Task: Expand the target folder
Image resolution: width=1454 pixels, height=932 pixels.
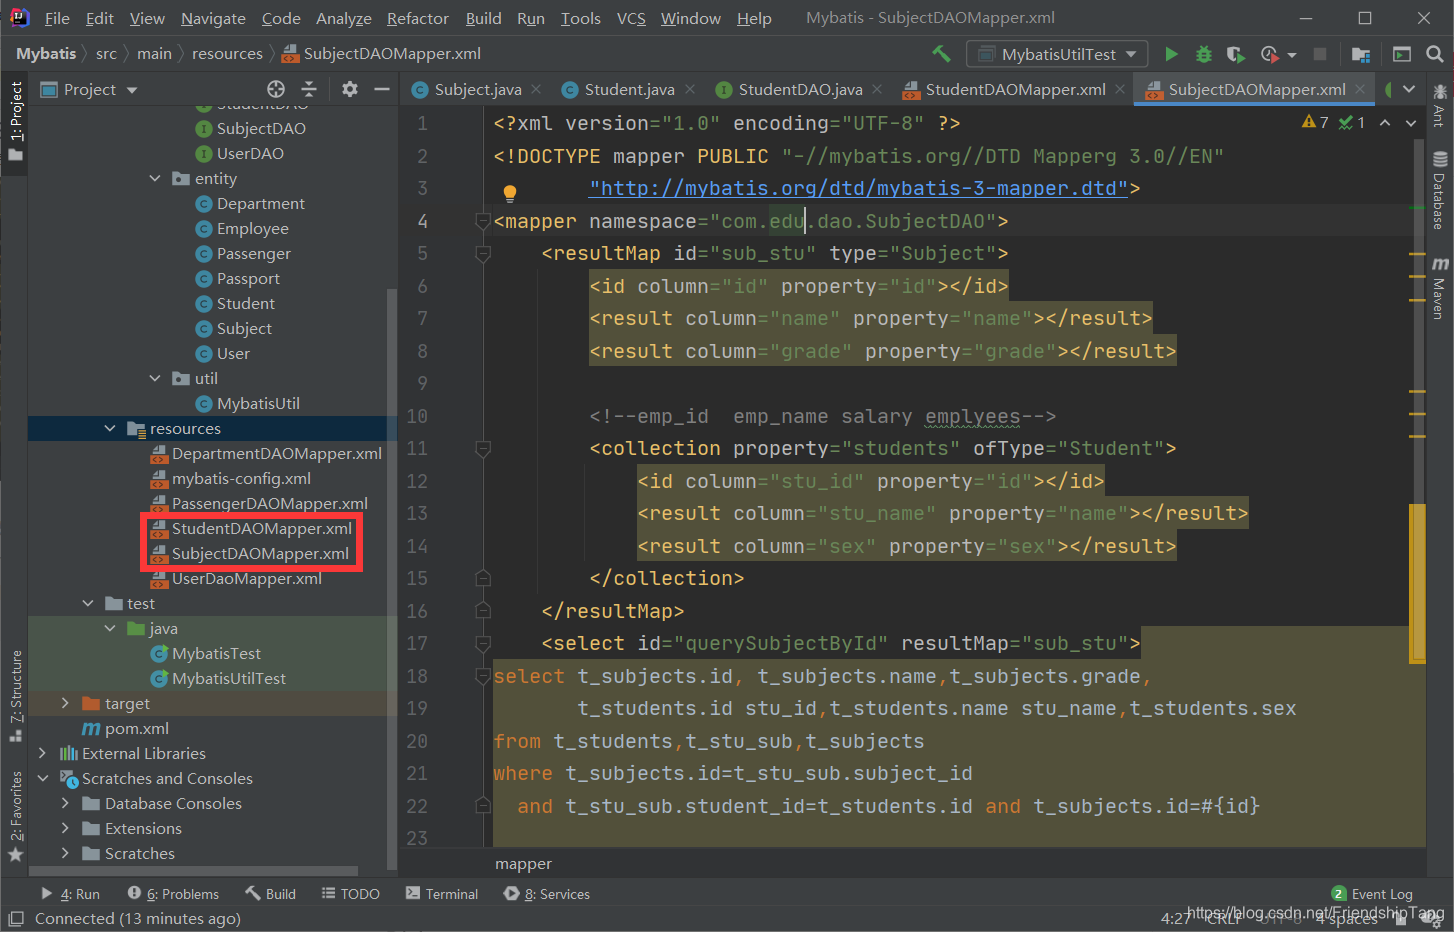Action: 65,703
